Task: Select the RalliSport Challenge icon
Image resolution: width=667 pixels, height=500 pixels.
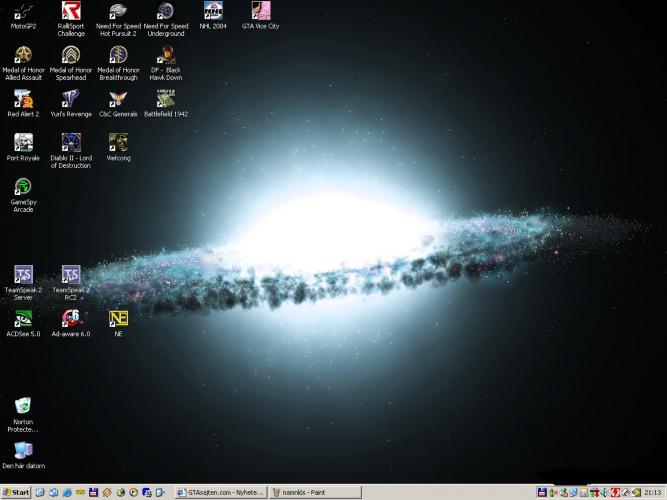Action: [x=71, y=12]
